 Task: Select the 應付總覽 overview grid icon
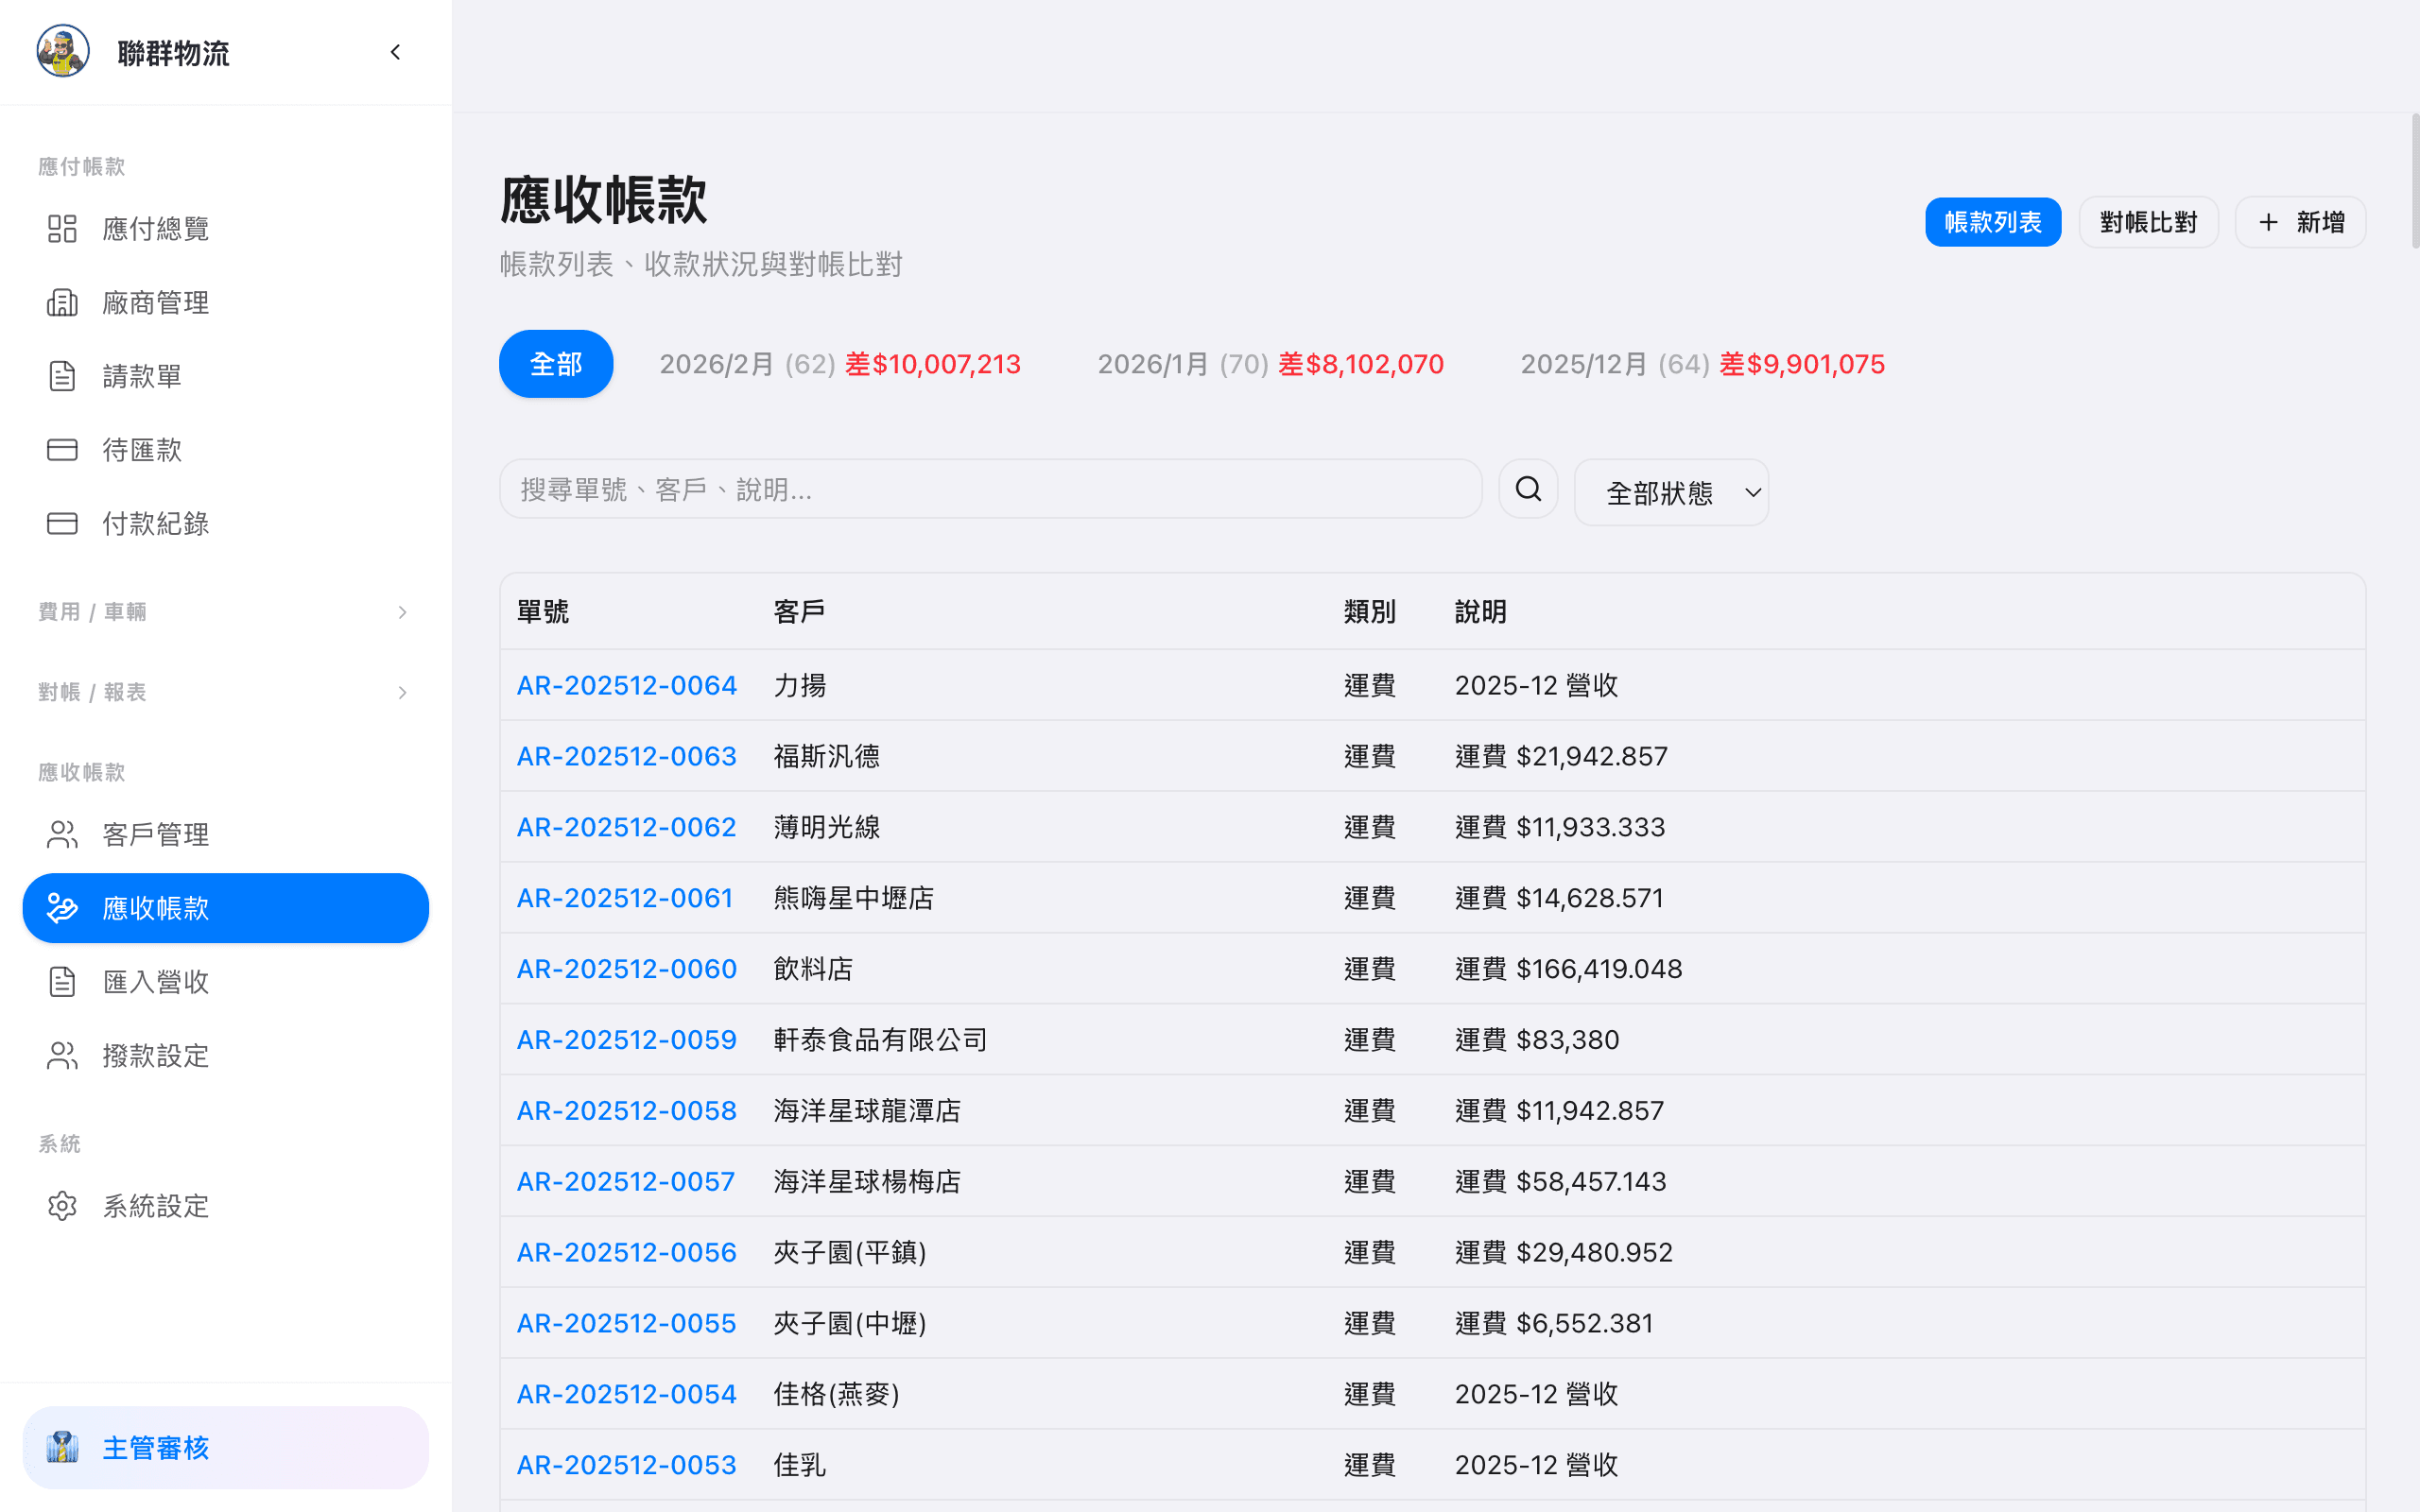pyautogui.click(x=62, y=228)
